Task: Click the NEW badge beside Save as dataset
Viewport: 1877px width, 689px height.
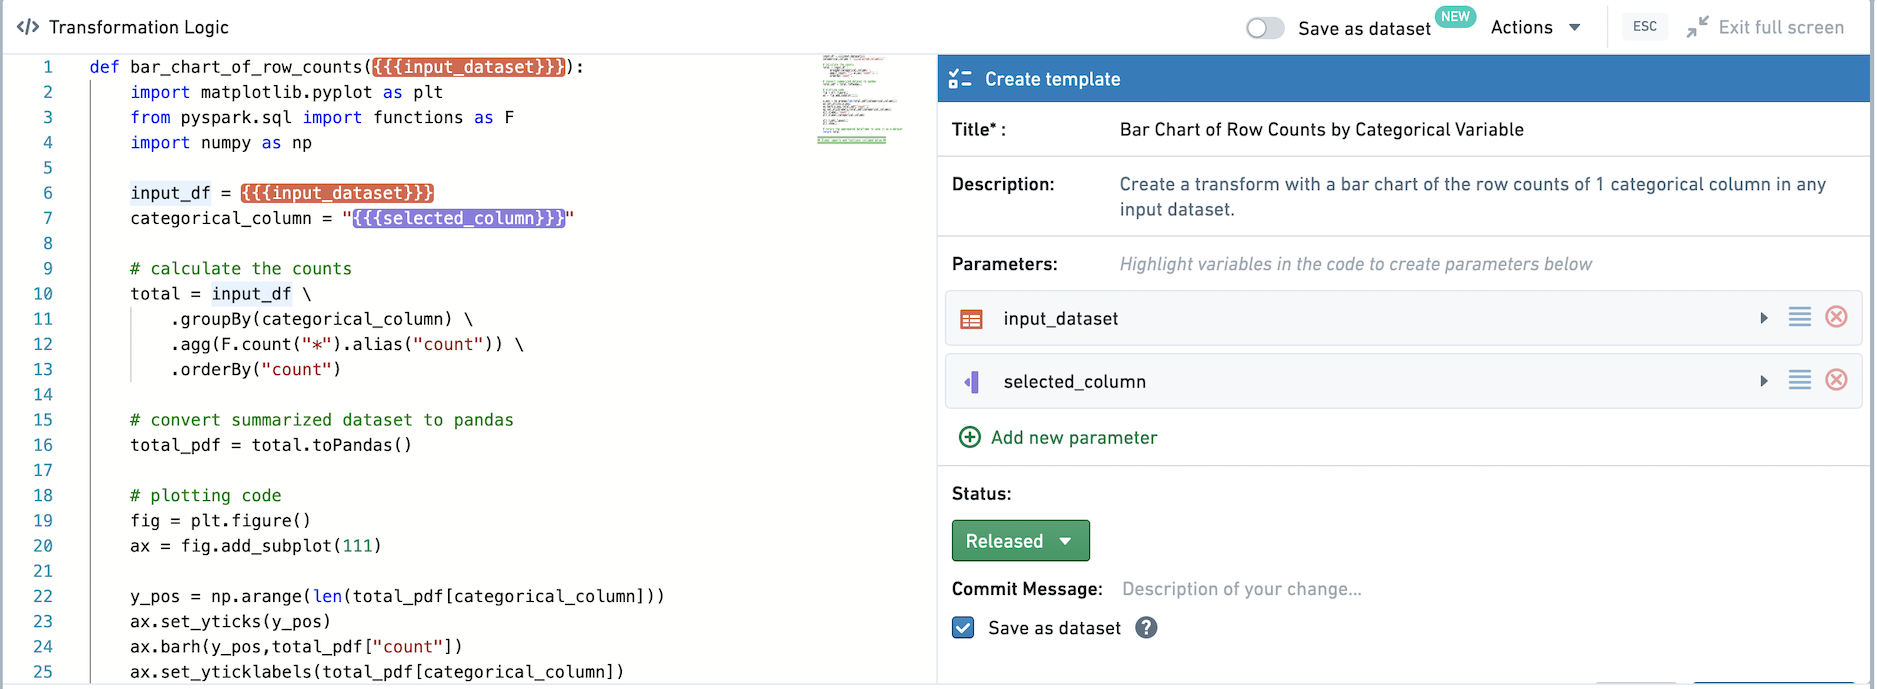Action: pos(1455,17)
